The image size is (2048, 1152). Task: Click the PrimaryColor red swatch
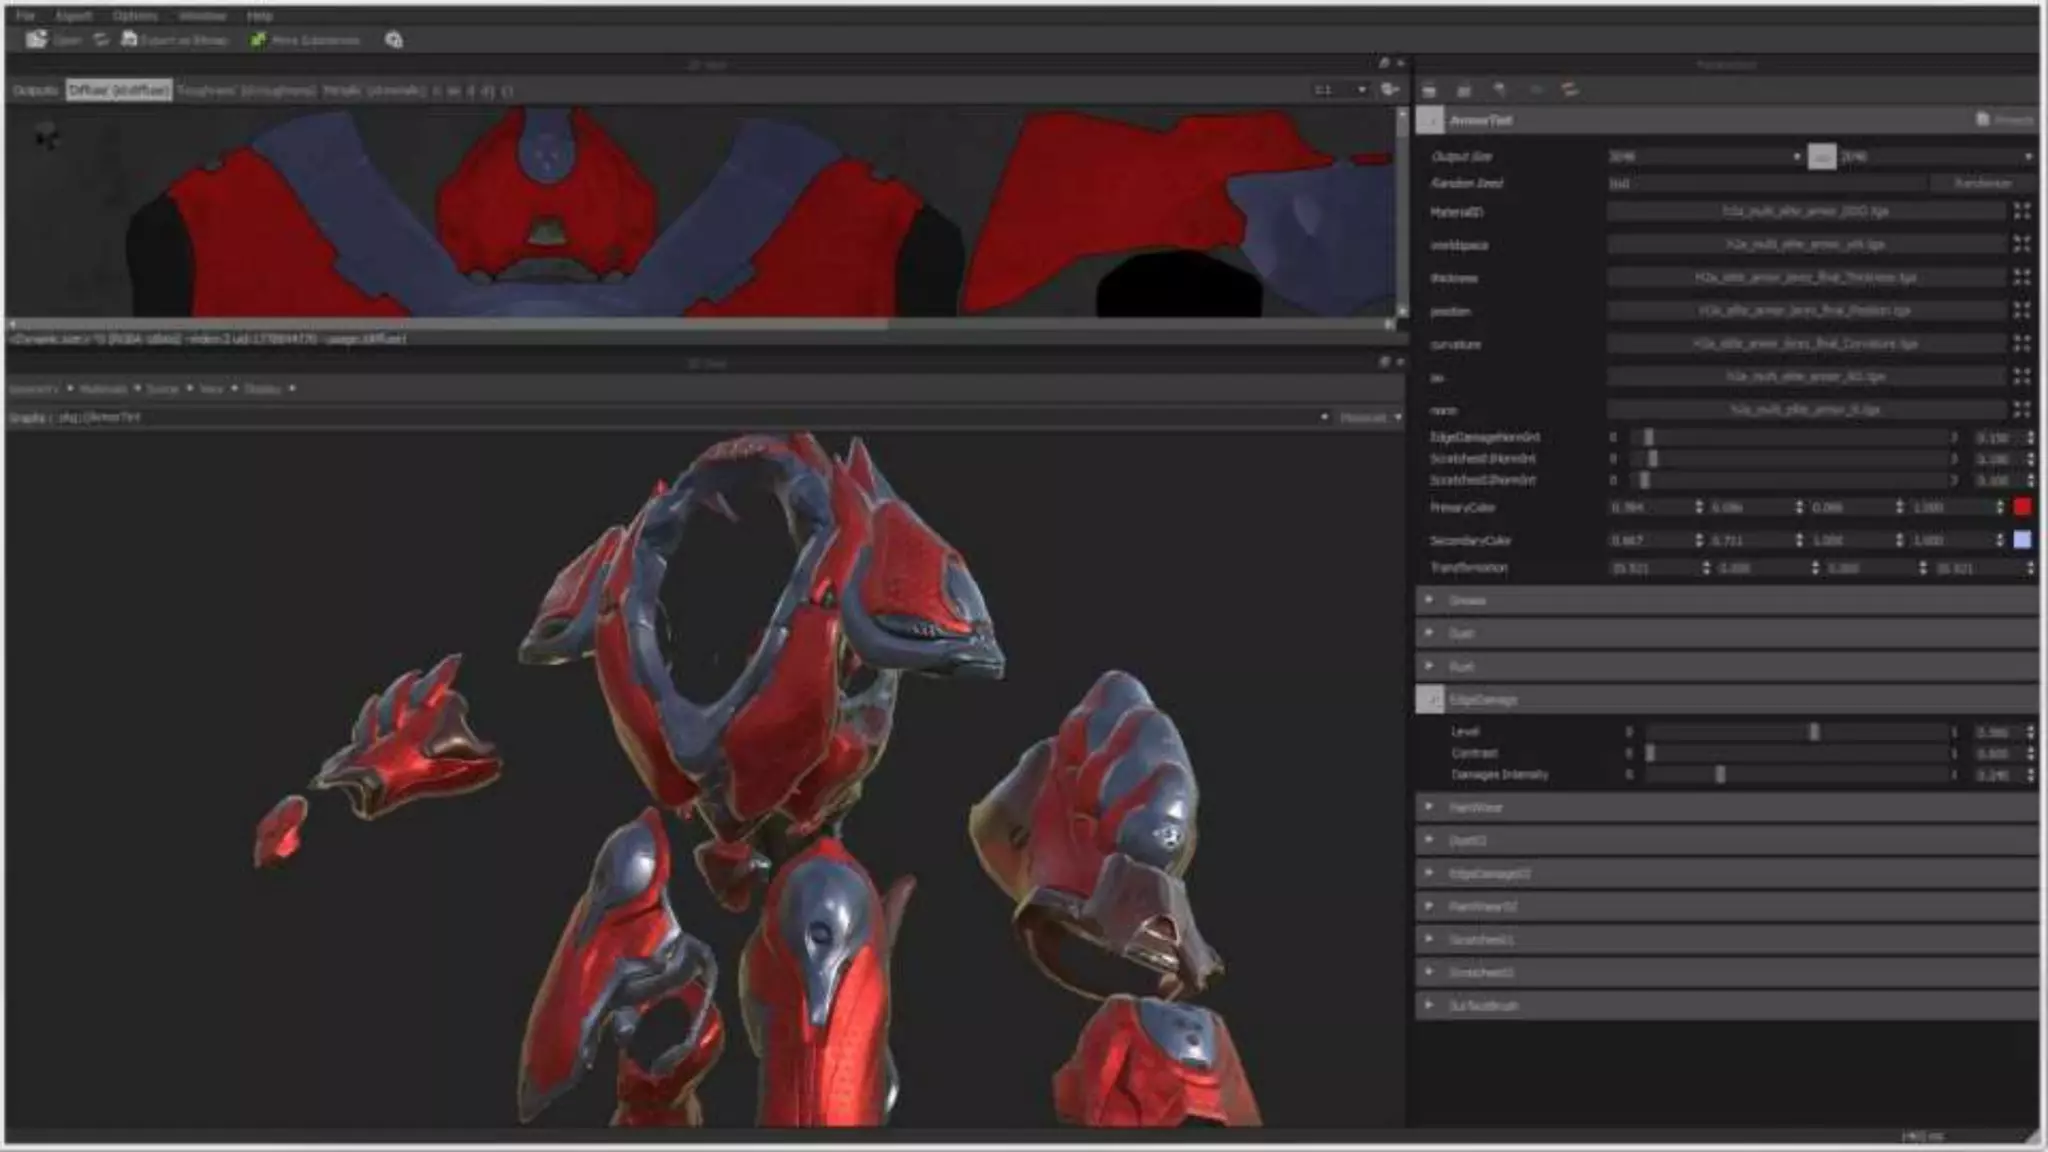pyautogui.click(x=2022, y=508)
